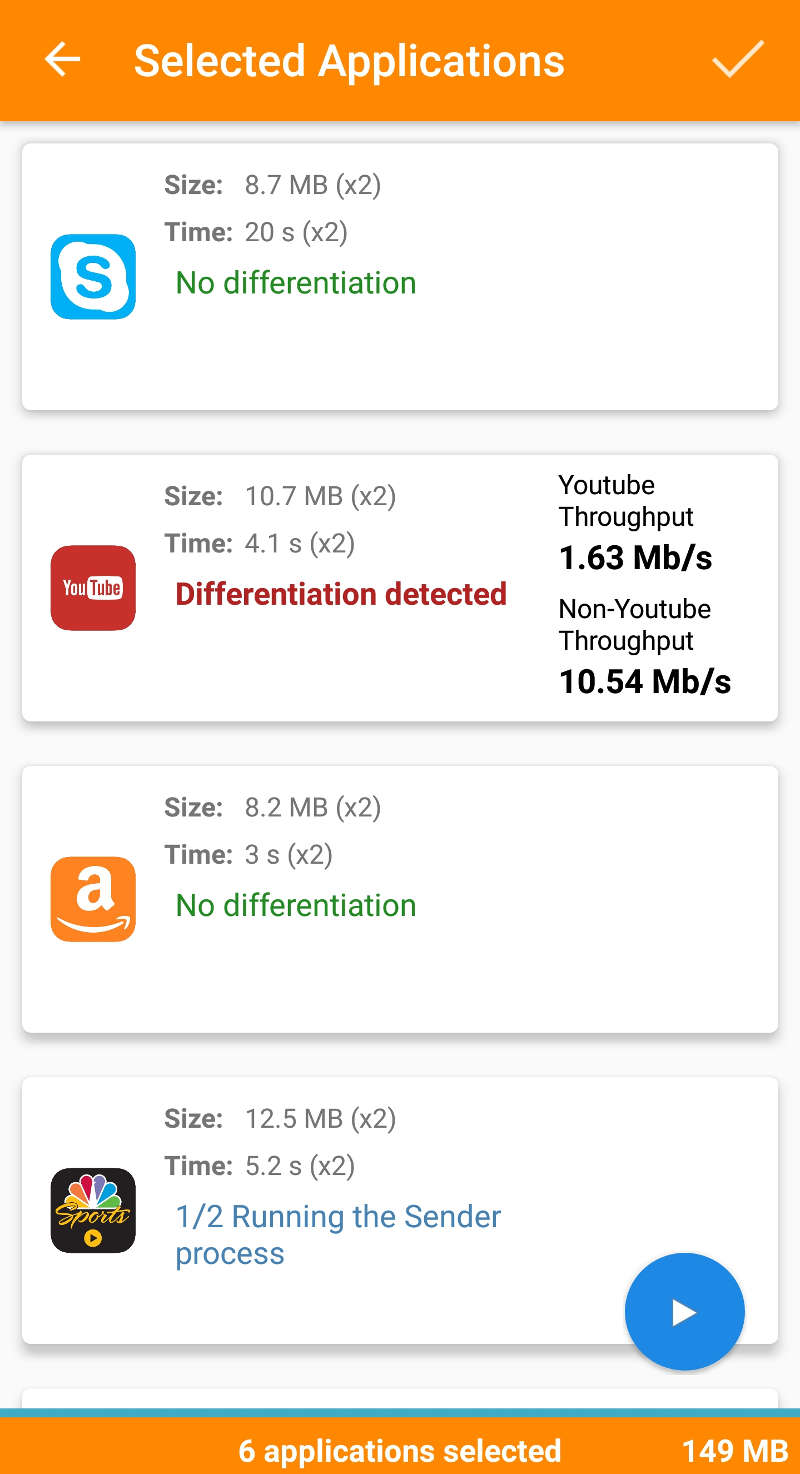Screen dimensions: 800x1474
Task: Tap the Skype app icon
Action: 93,277
